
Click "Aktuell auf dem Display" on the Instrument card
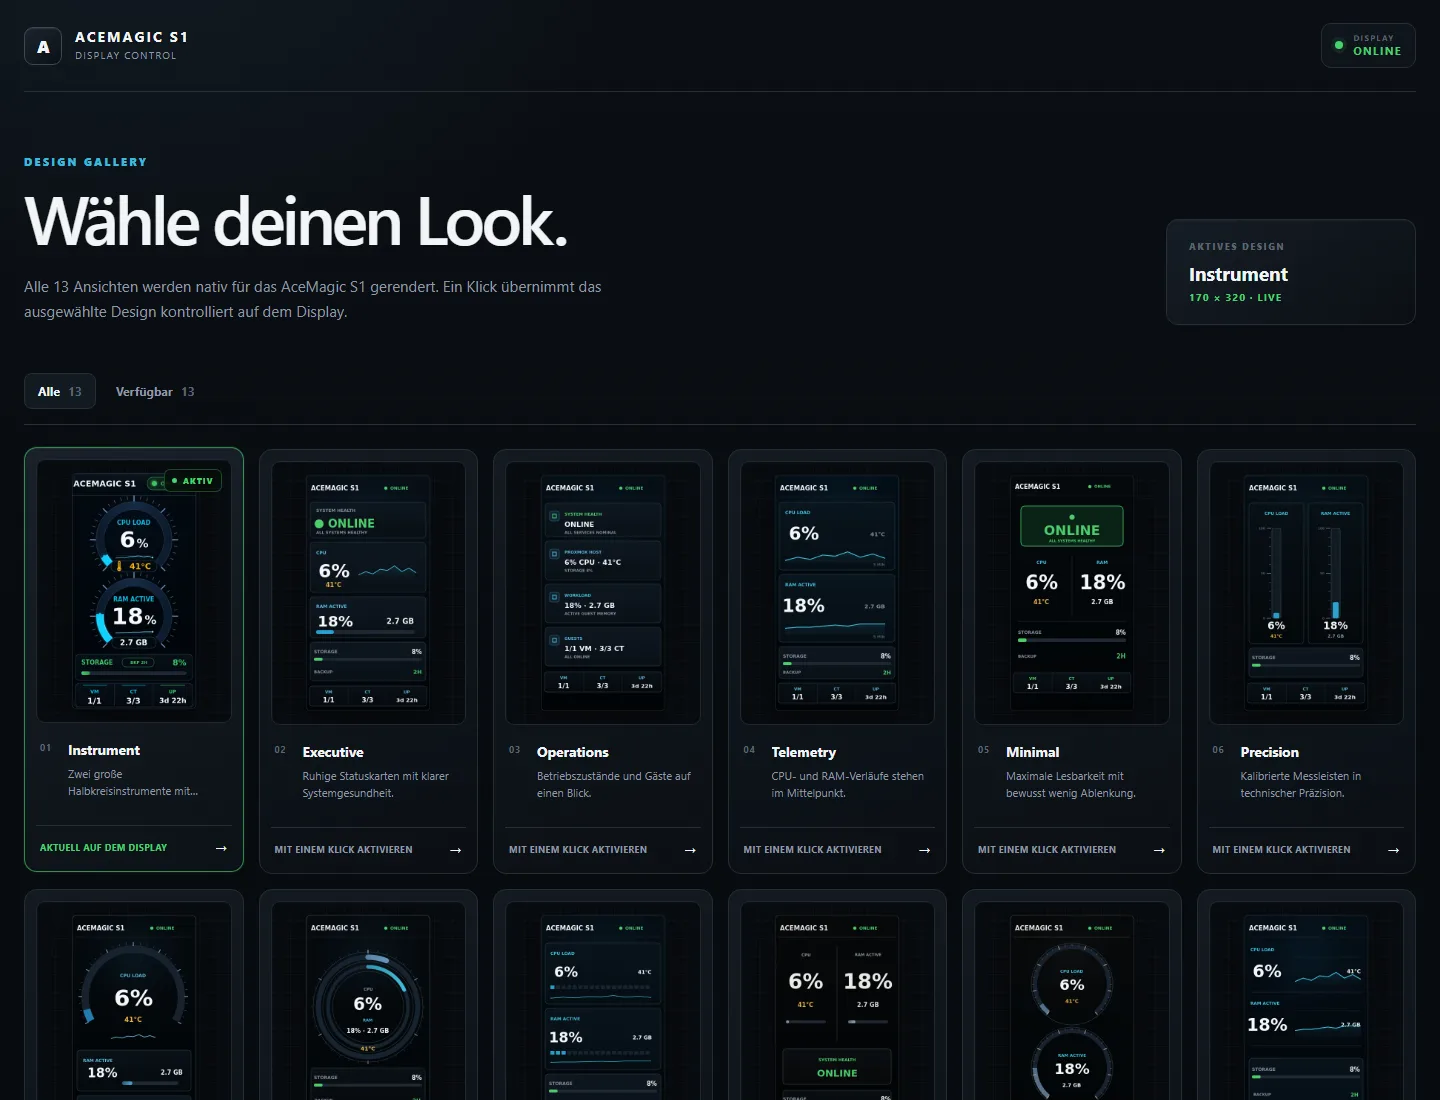[103, 848]
